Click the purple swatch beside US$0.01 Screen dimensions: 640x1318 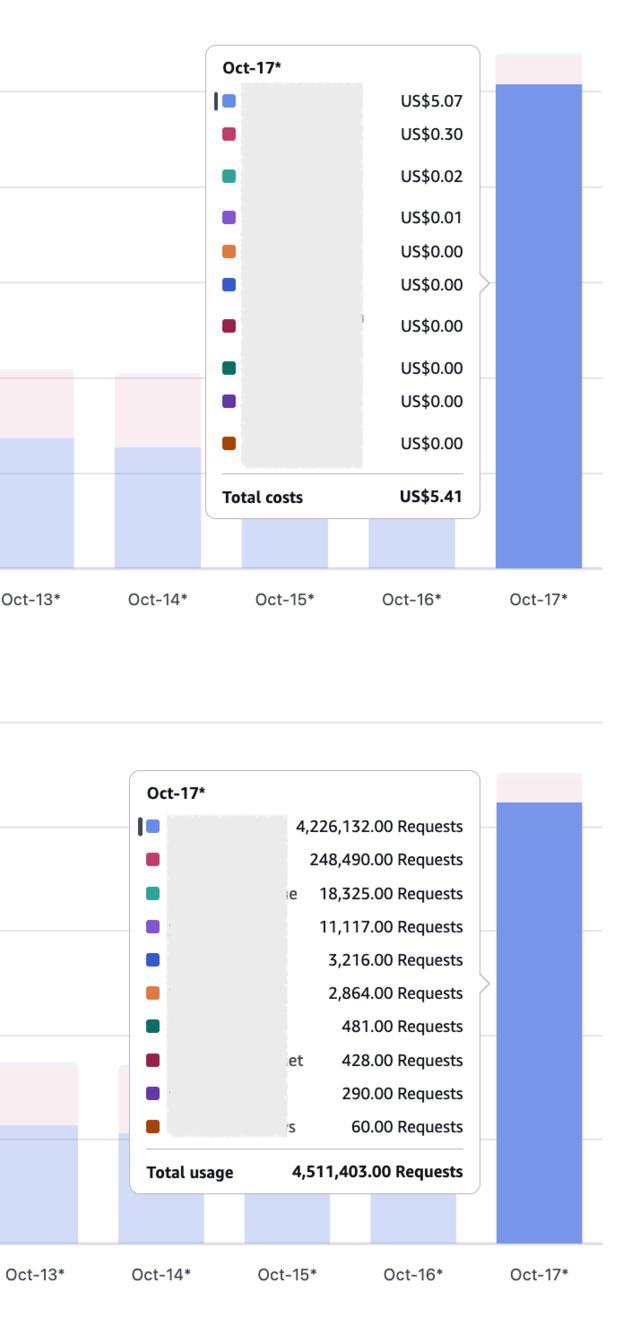tap(229, 217)
